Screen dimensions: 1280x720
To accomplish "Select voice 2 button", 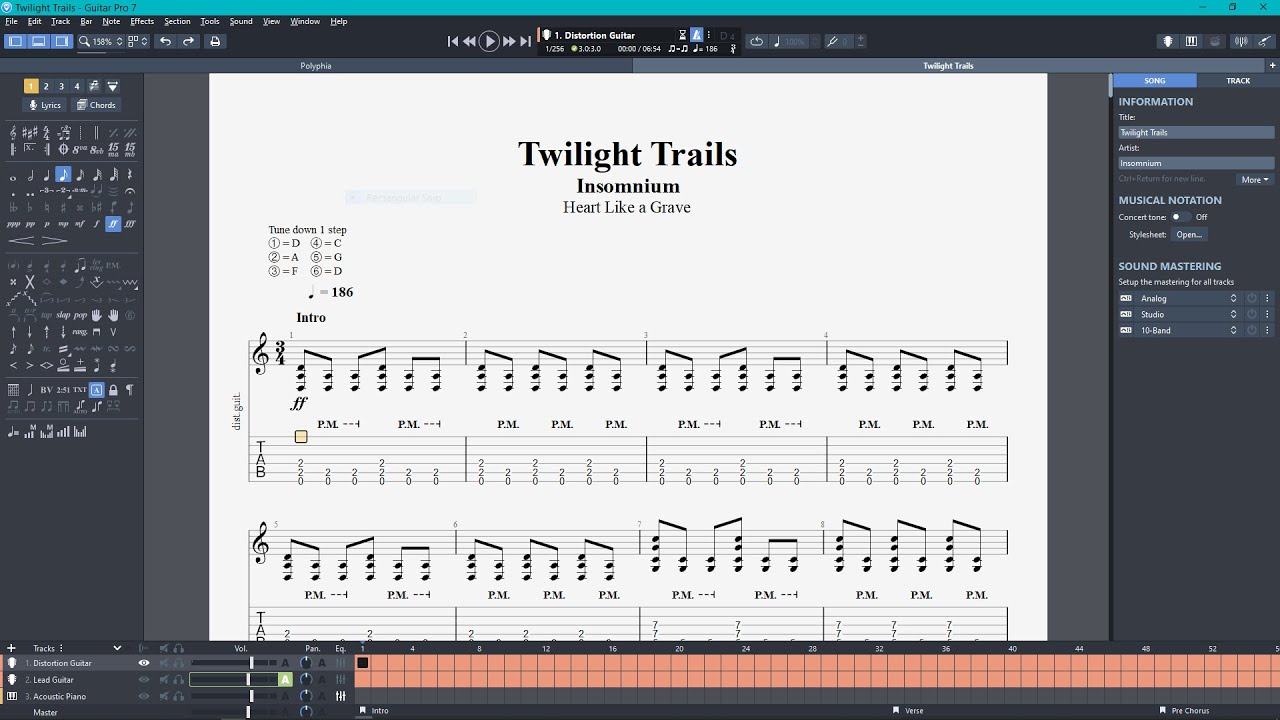I will pyautogui.click(x=46, y=86).
